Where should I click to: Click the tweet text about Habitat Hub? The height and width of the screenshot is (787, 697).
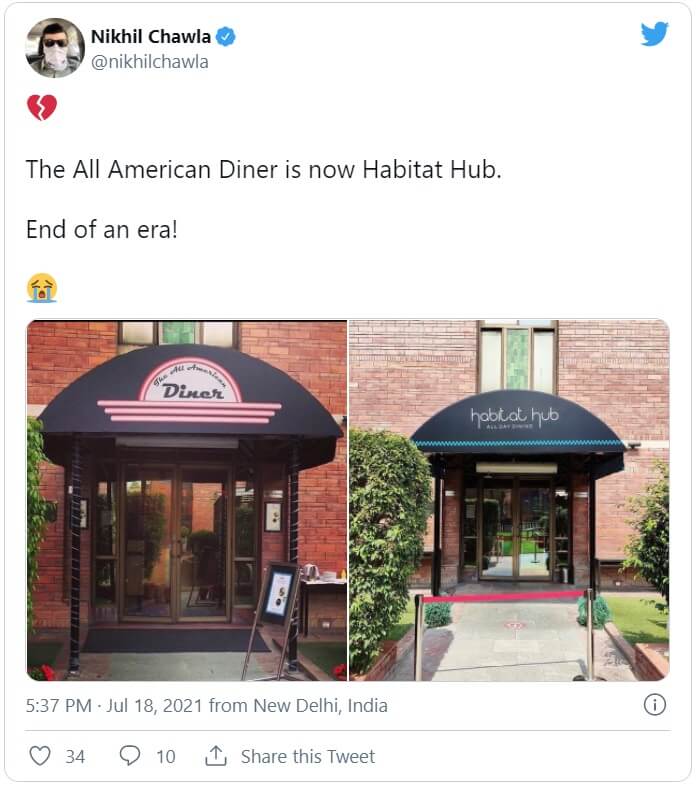coord(263,169)
